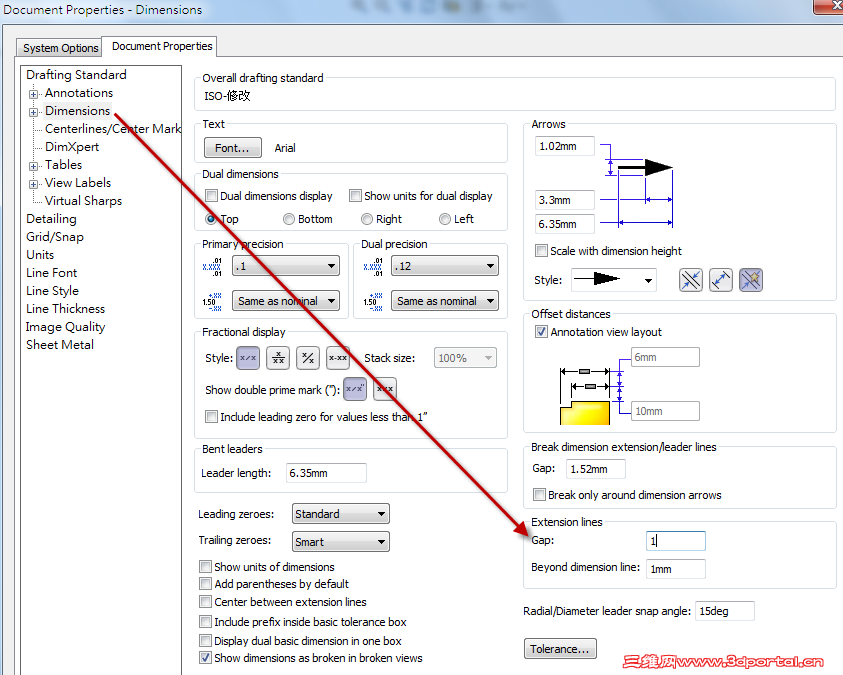Open the Primary precision .1 dropdown
843x675 pixels.
coord(285,266)
